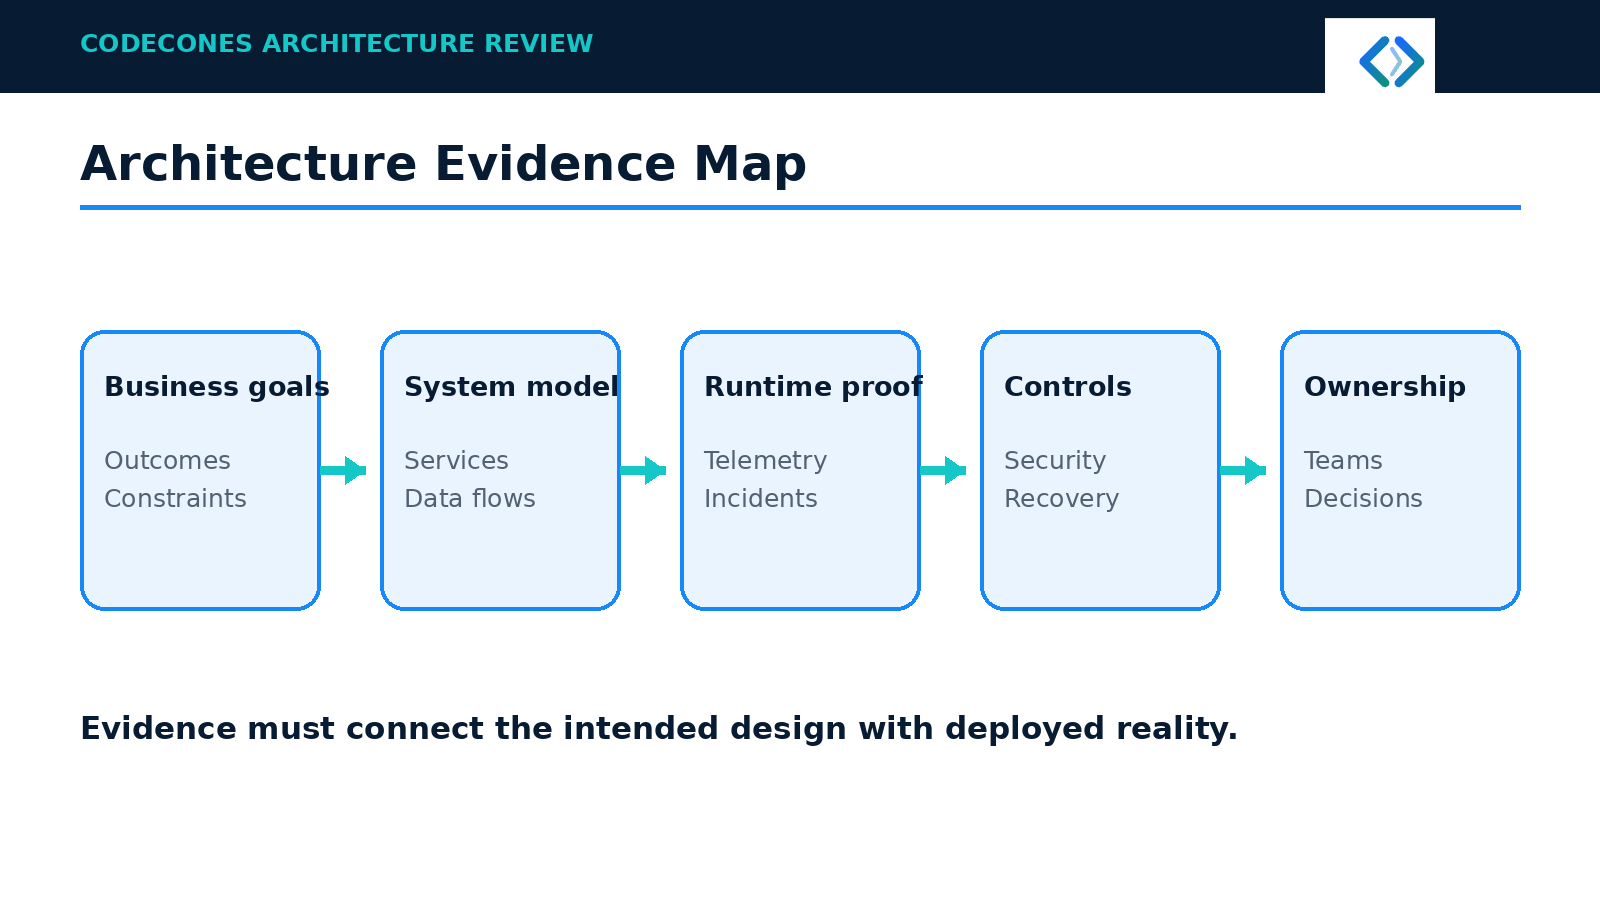Screen dimensions: 1600x900
Task: Select the 'Controls' card heading
Action: coord(1068,387)
